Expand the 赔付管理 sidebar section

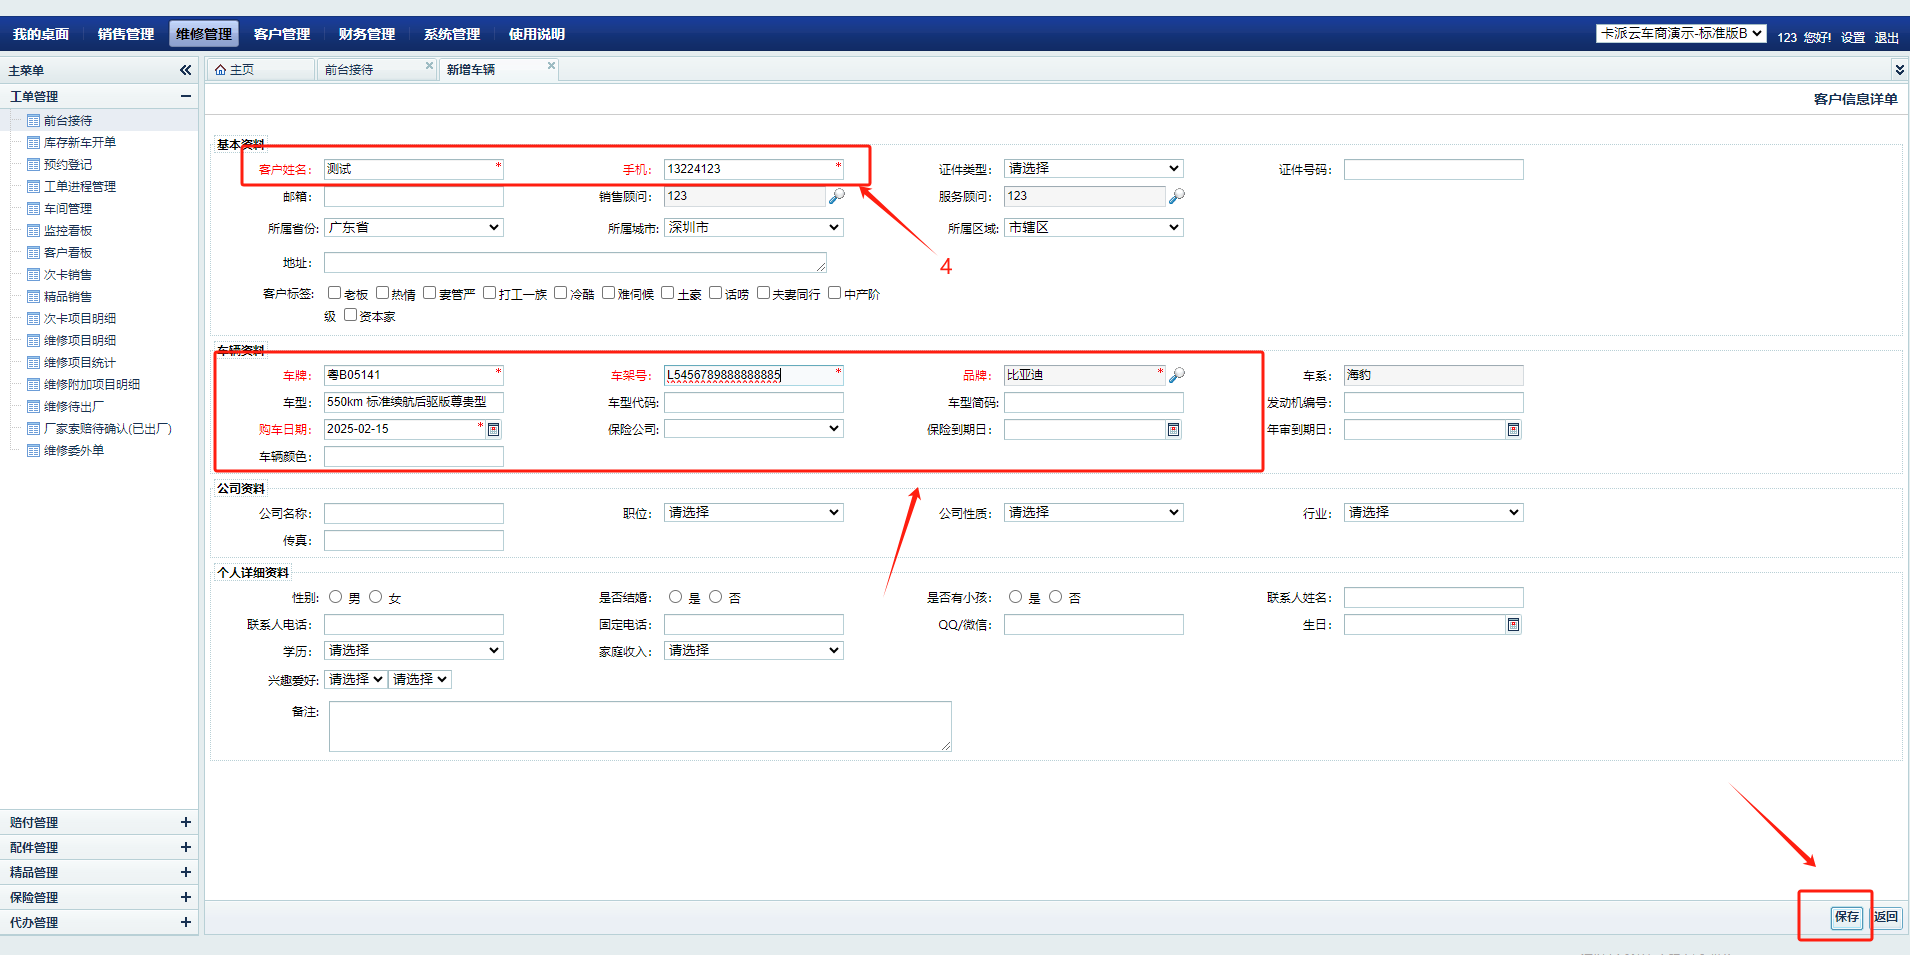point(185,822)
